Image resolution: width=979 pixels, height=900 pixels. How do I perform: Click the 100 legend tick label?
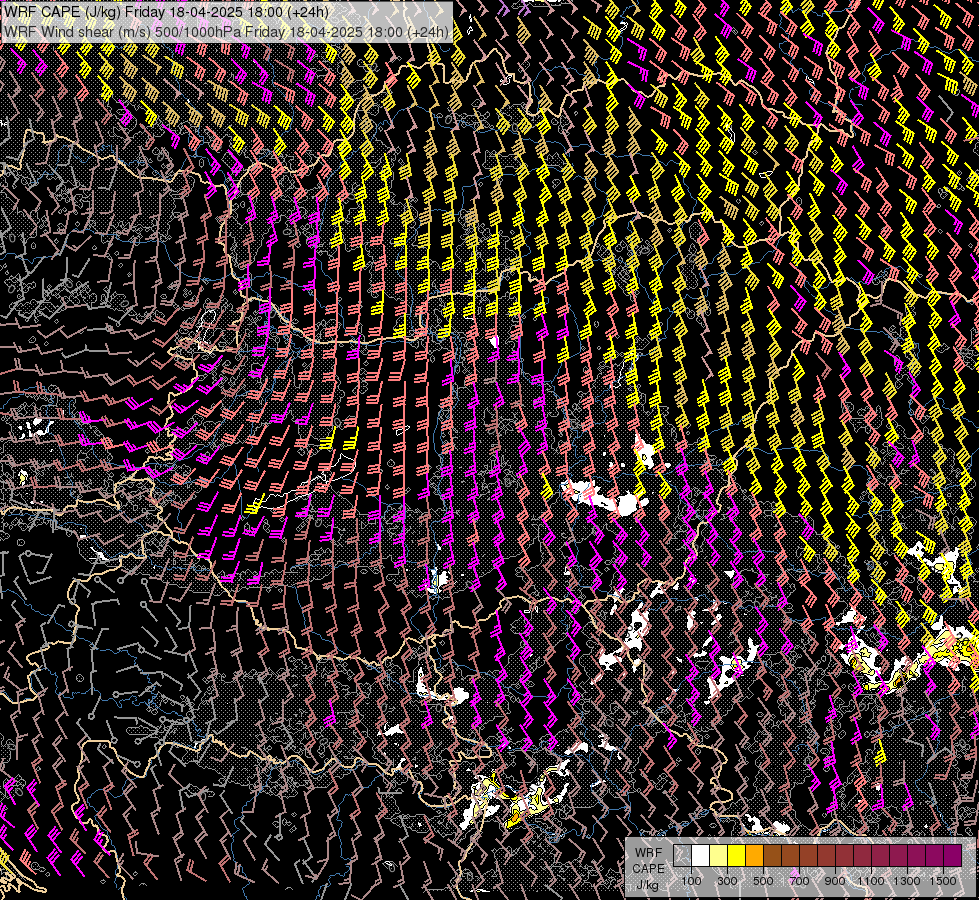point(691,881)
